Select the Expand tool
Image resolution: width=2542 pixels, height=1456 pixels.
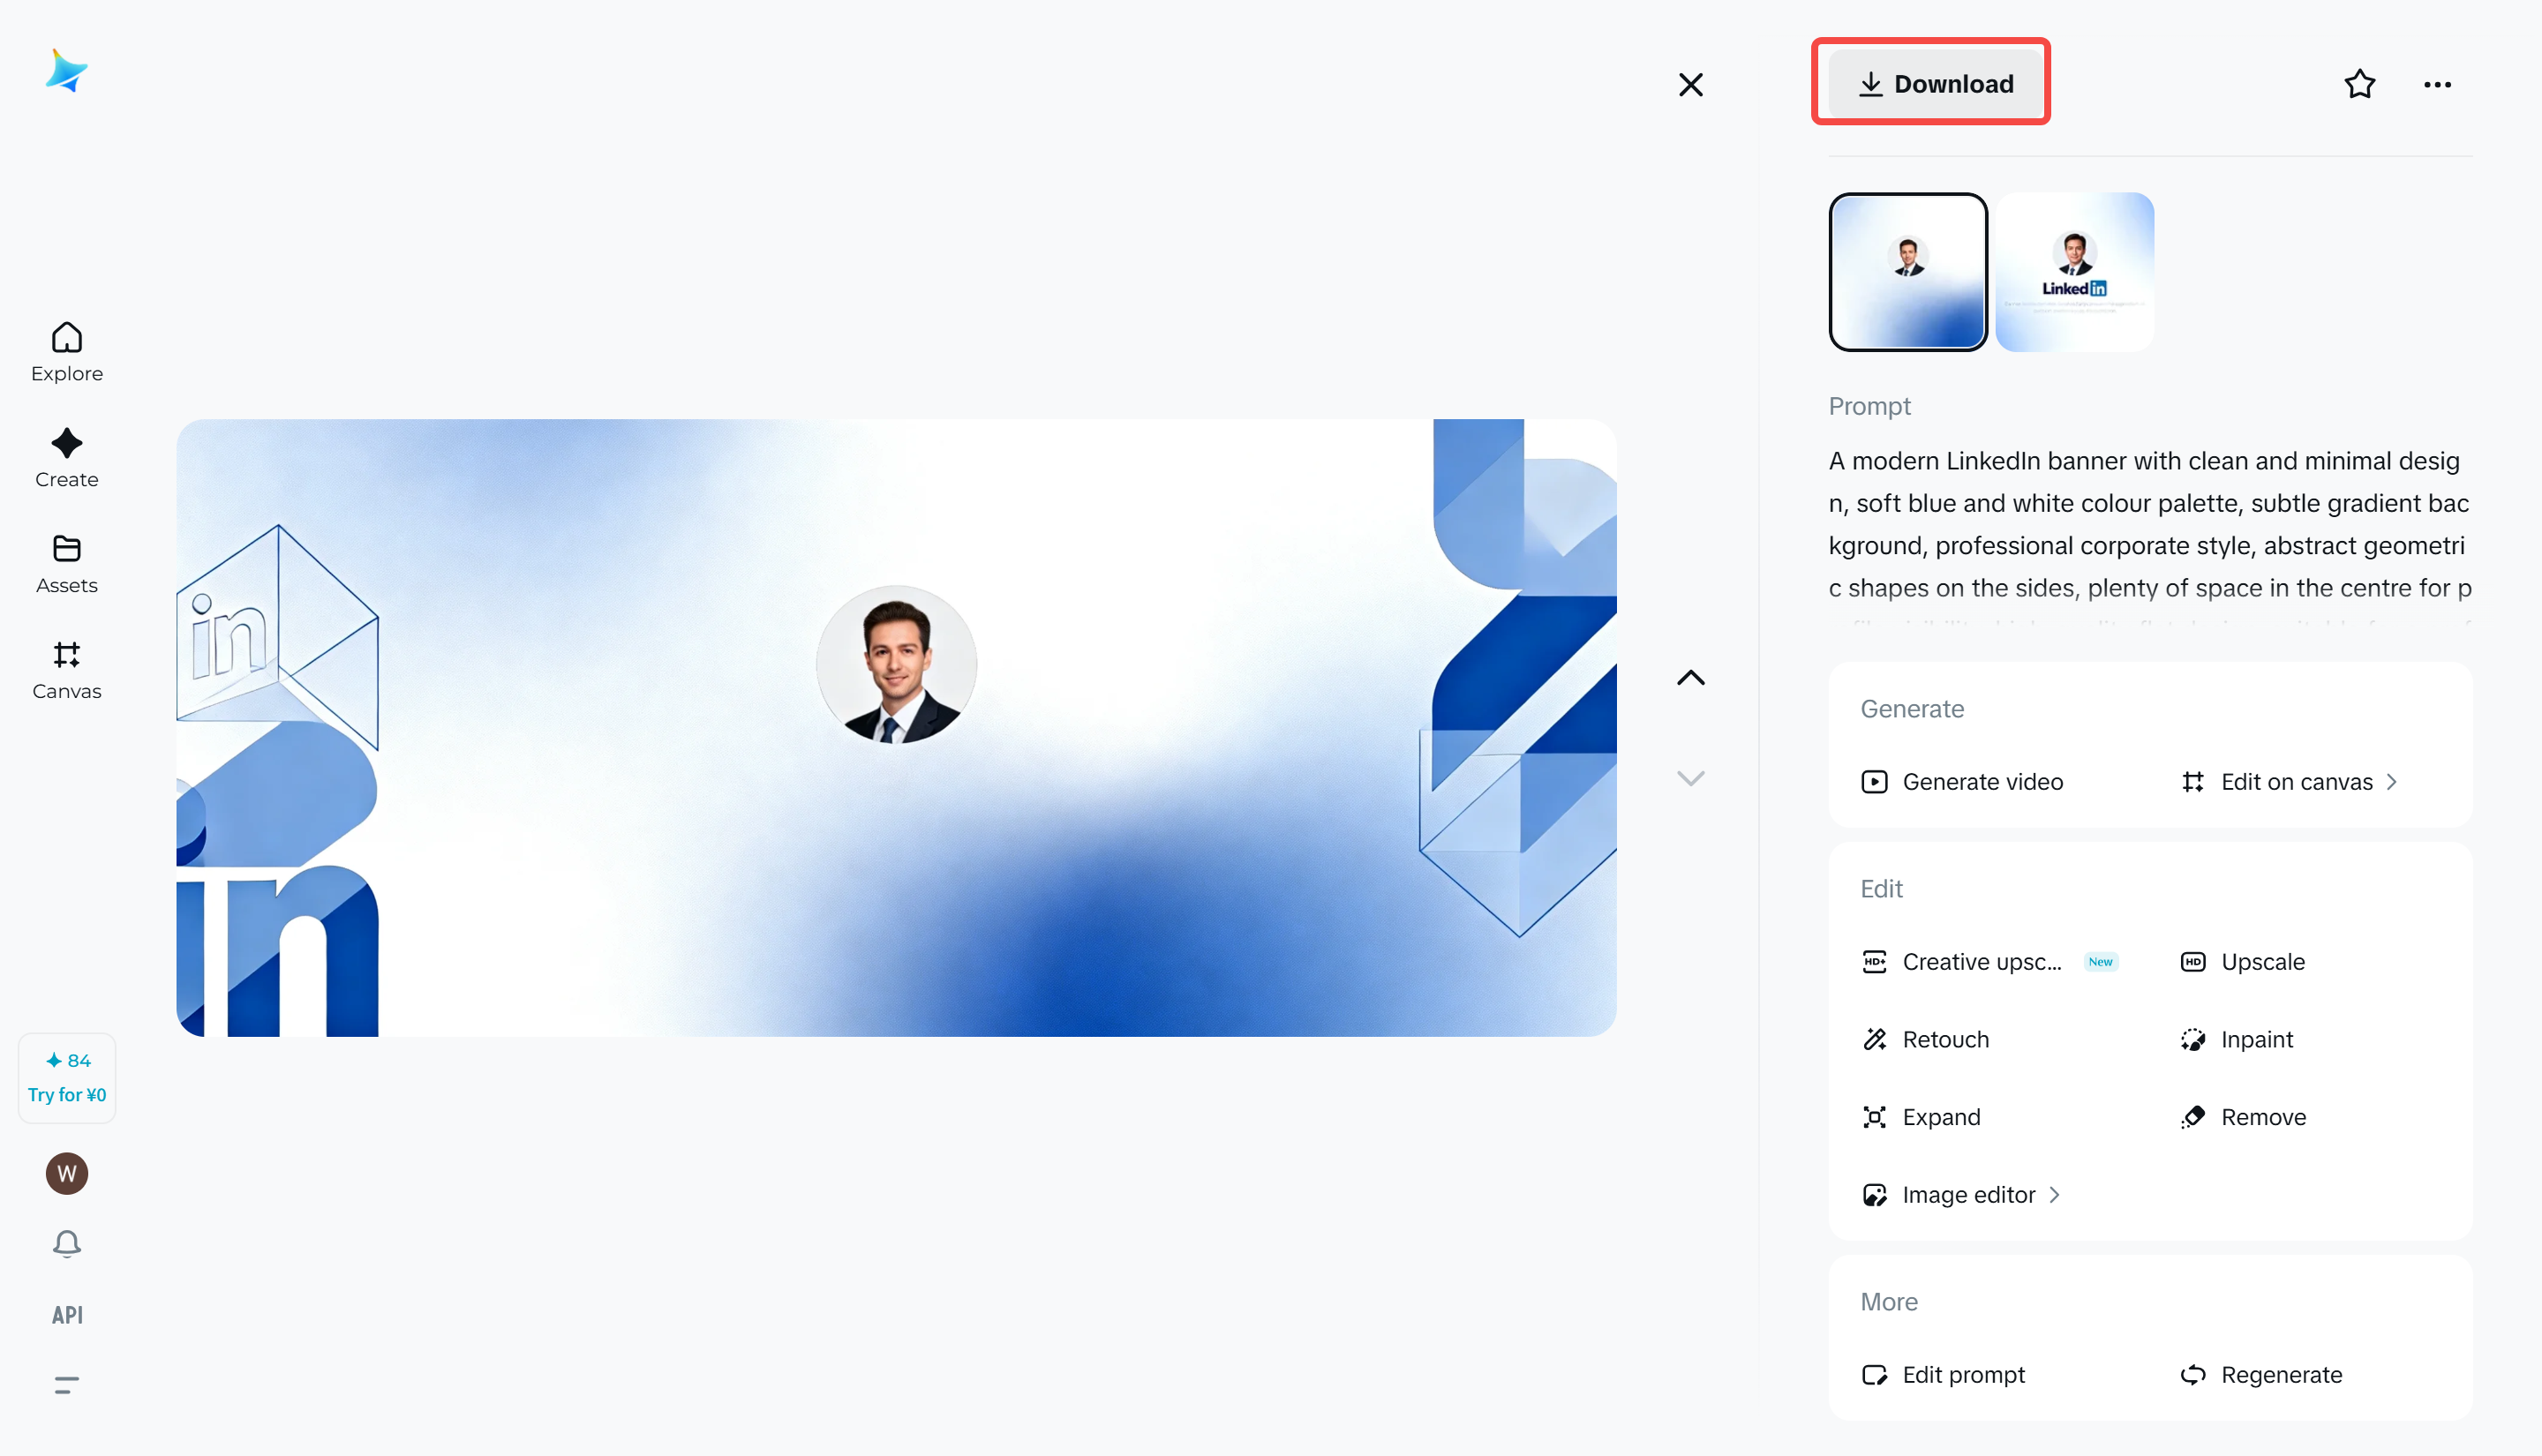1941,1117
